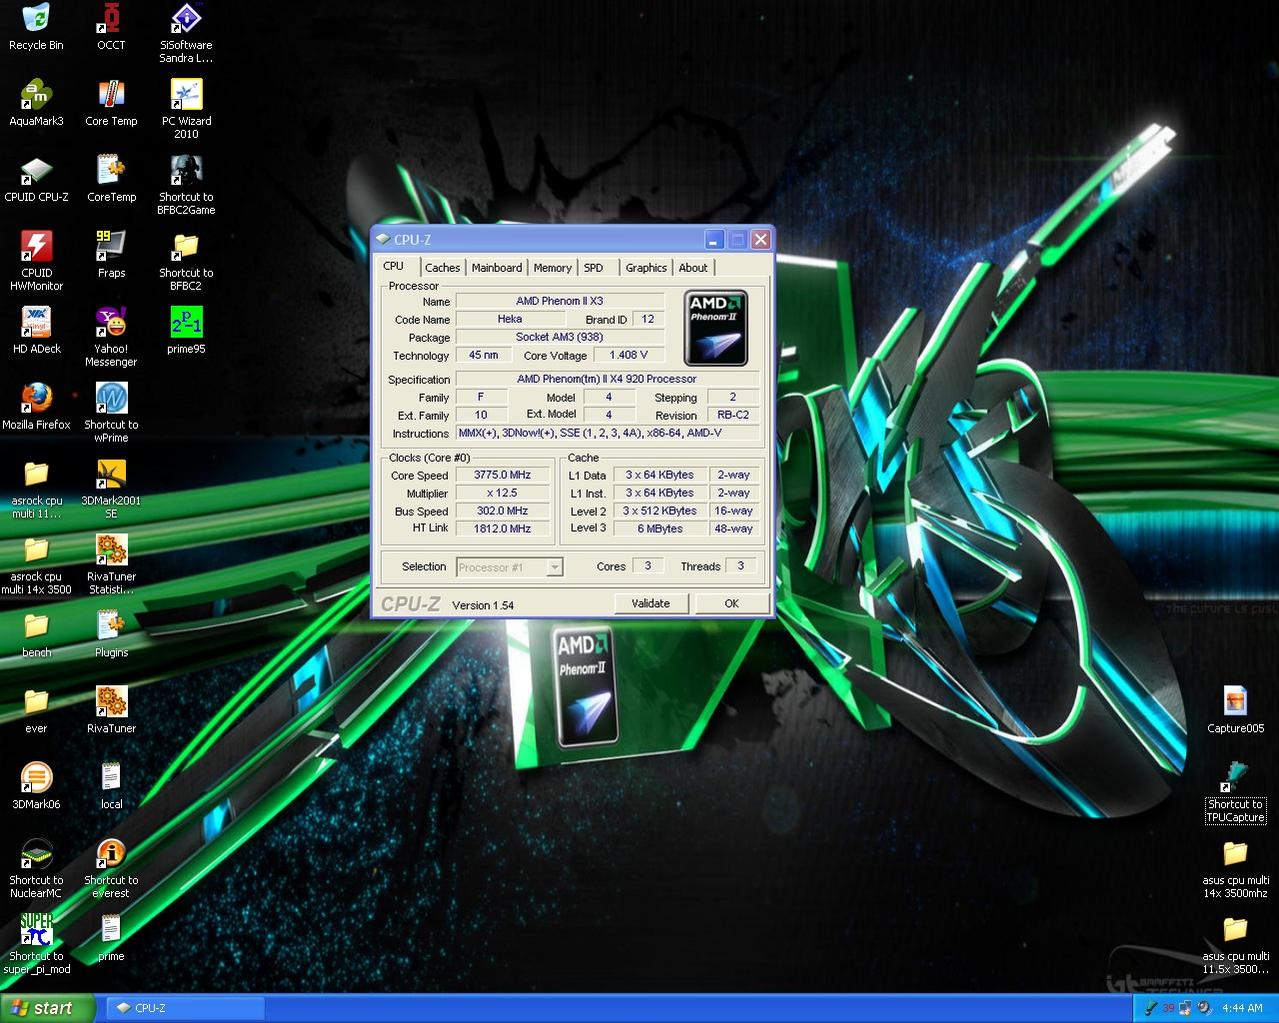Open Mozilla Firefox desktop icon
This screenshot has width=1279, height=1023.
(36, 407)
